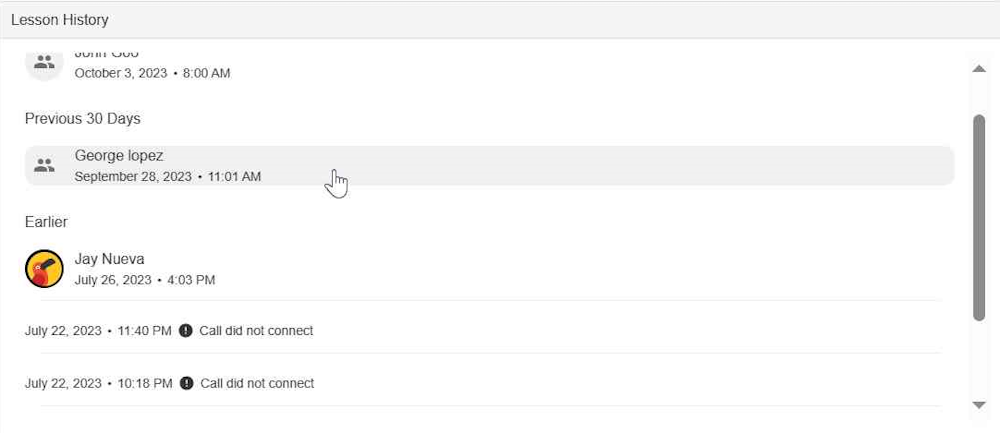
Task: Click Jay Nueva's toucan avatar
Action: tap(44, 269)
